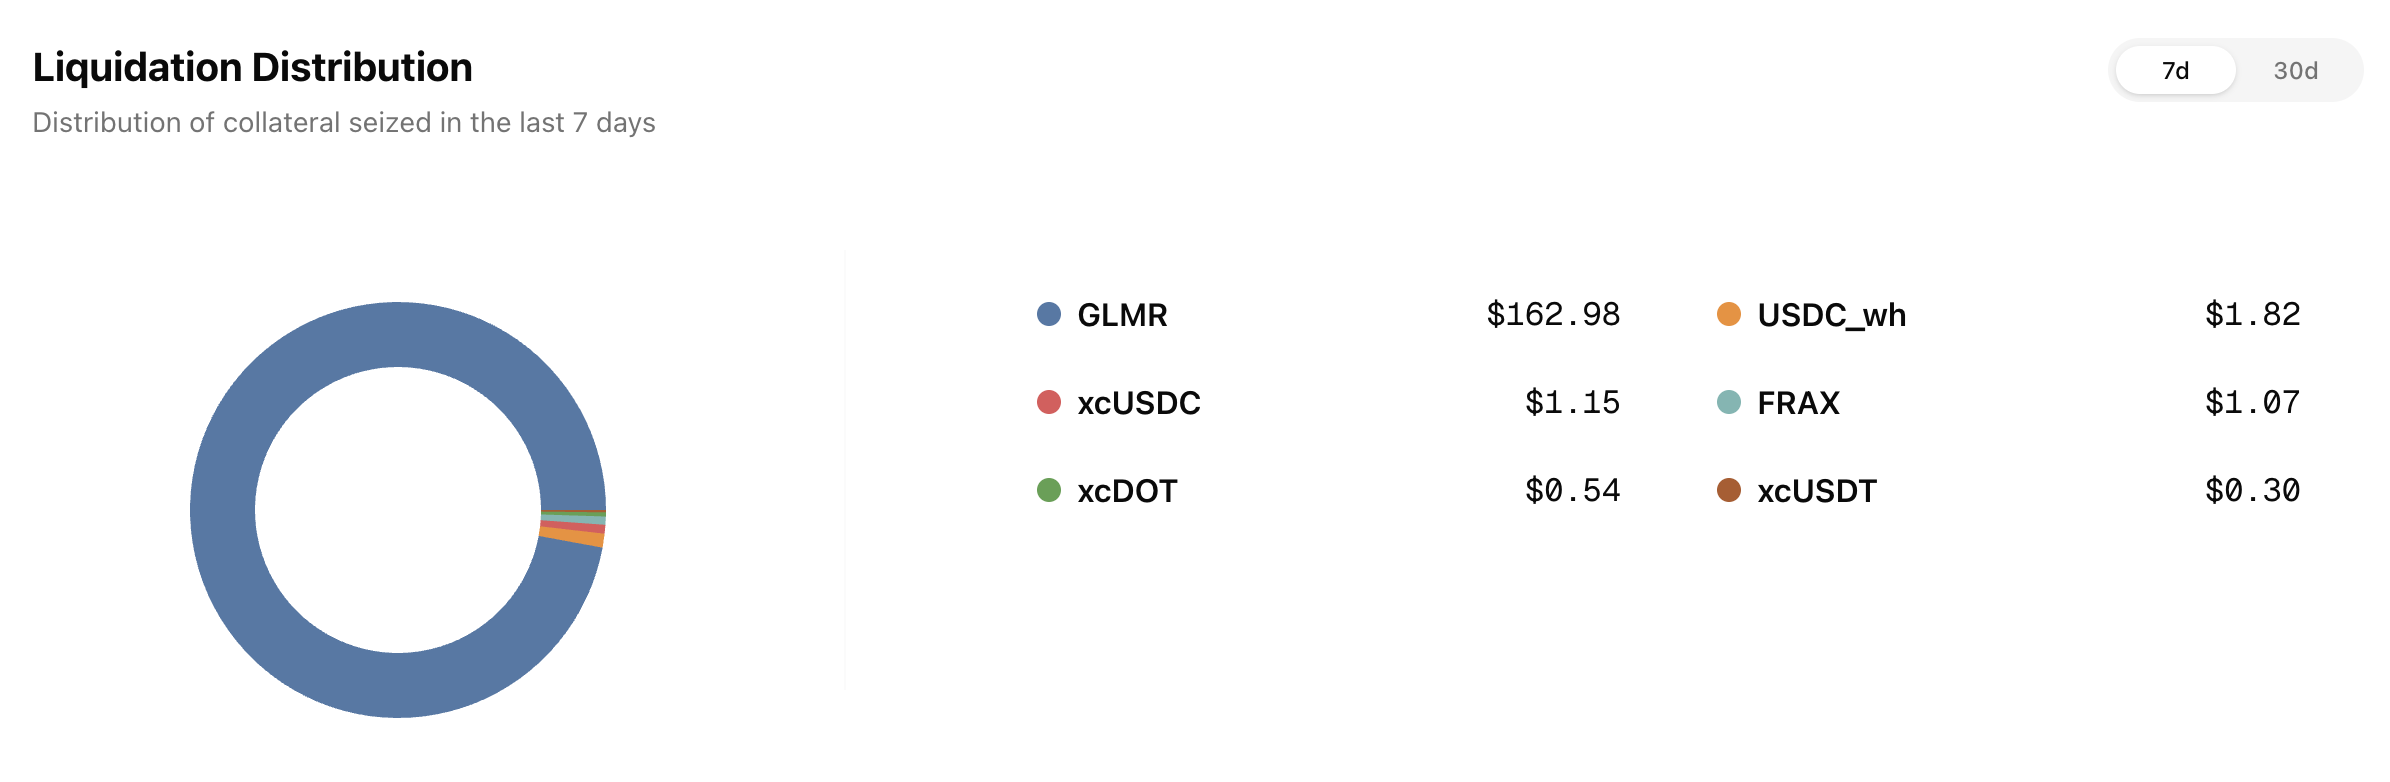Switch to the 7d time range
The width and height of the screenshot is (2390, 782).
click(2175, 71)
